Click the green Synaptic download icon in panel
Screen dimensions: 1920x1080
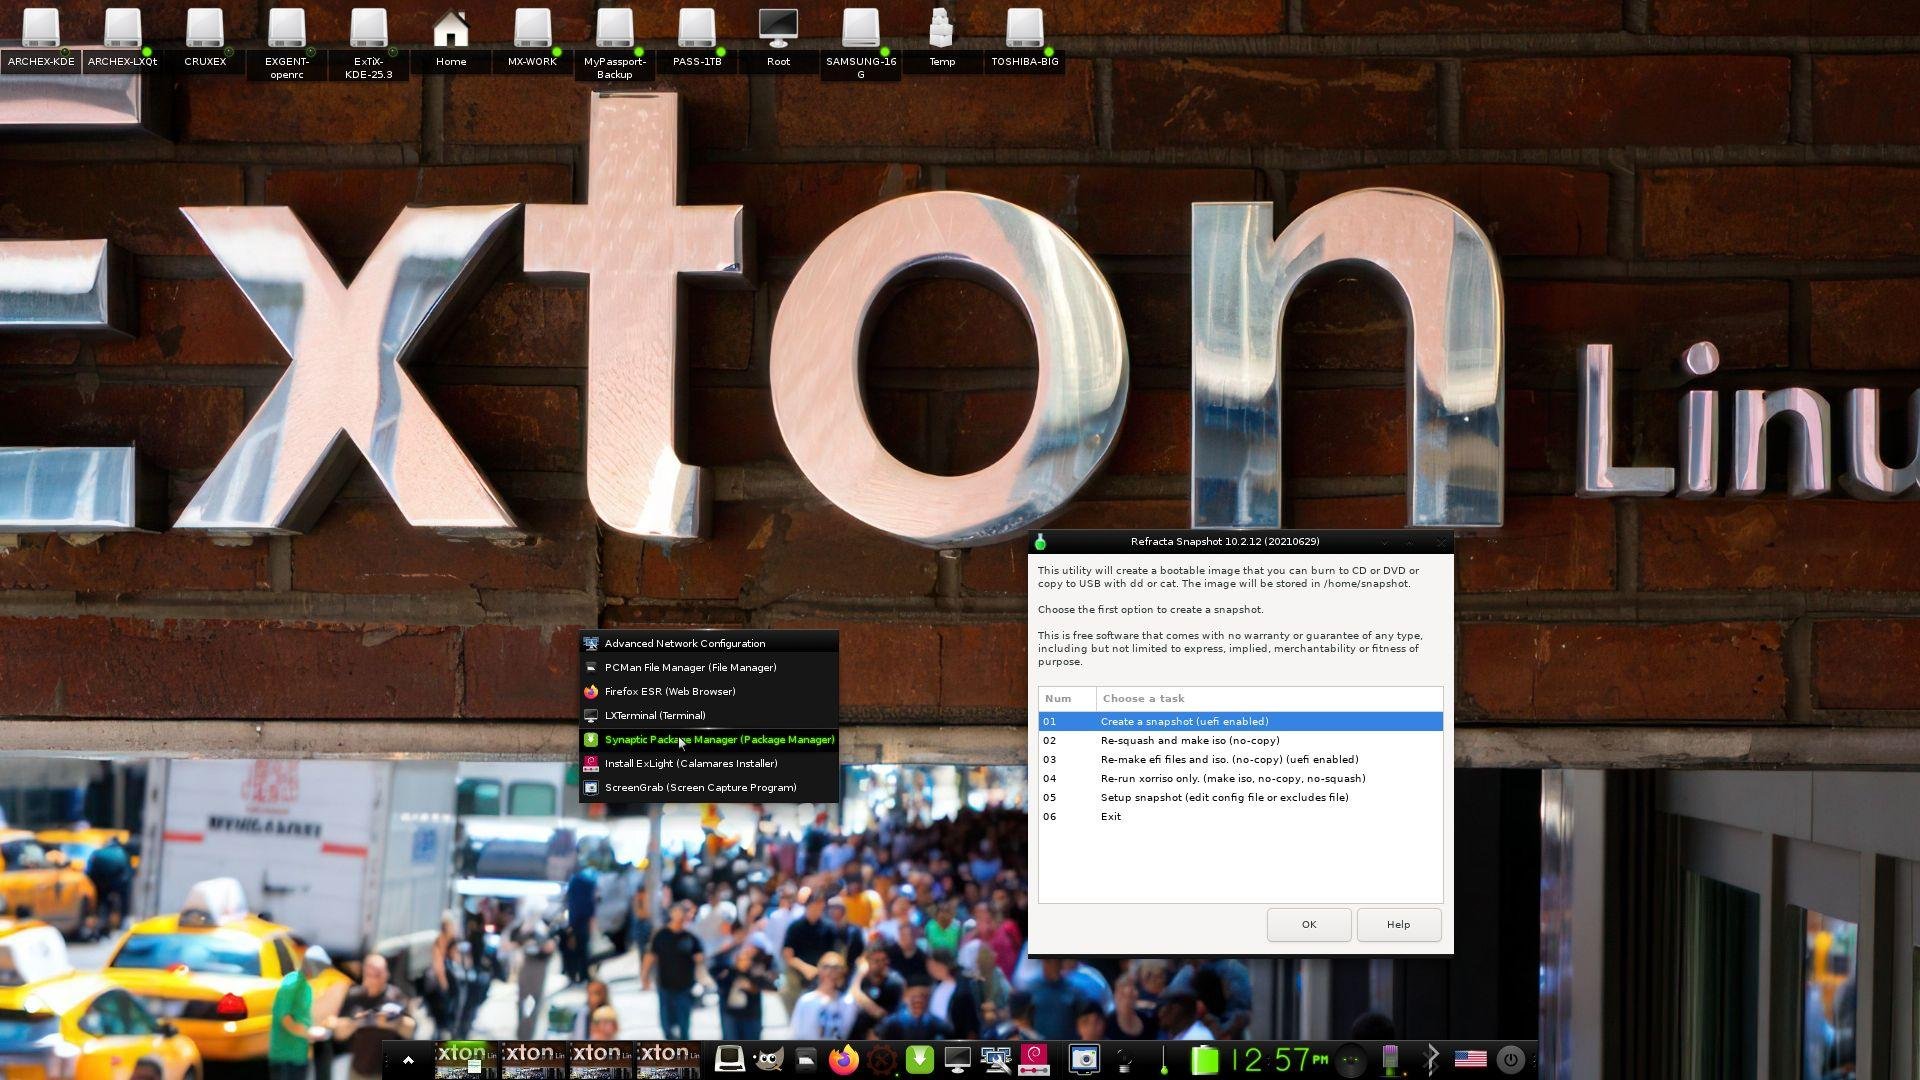tap(919, 1059)
